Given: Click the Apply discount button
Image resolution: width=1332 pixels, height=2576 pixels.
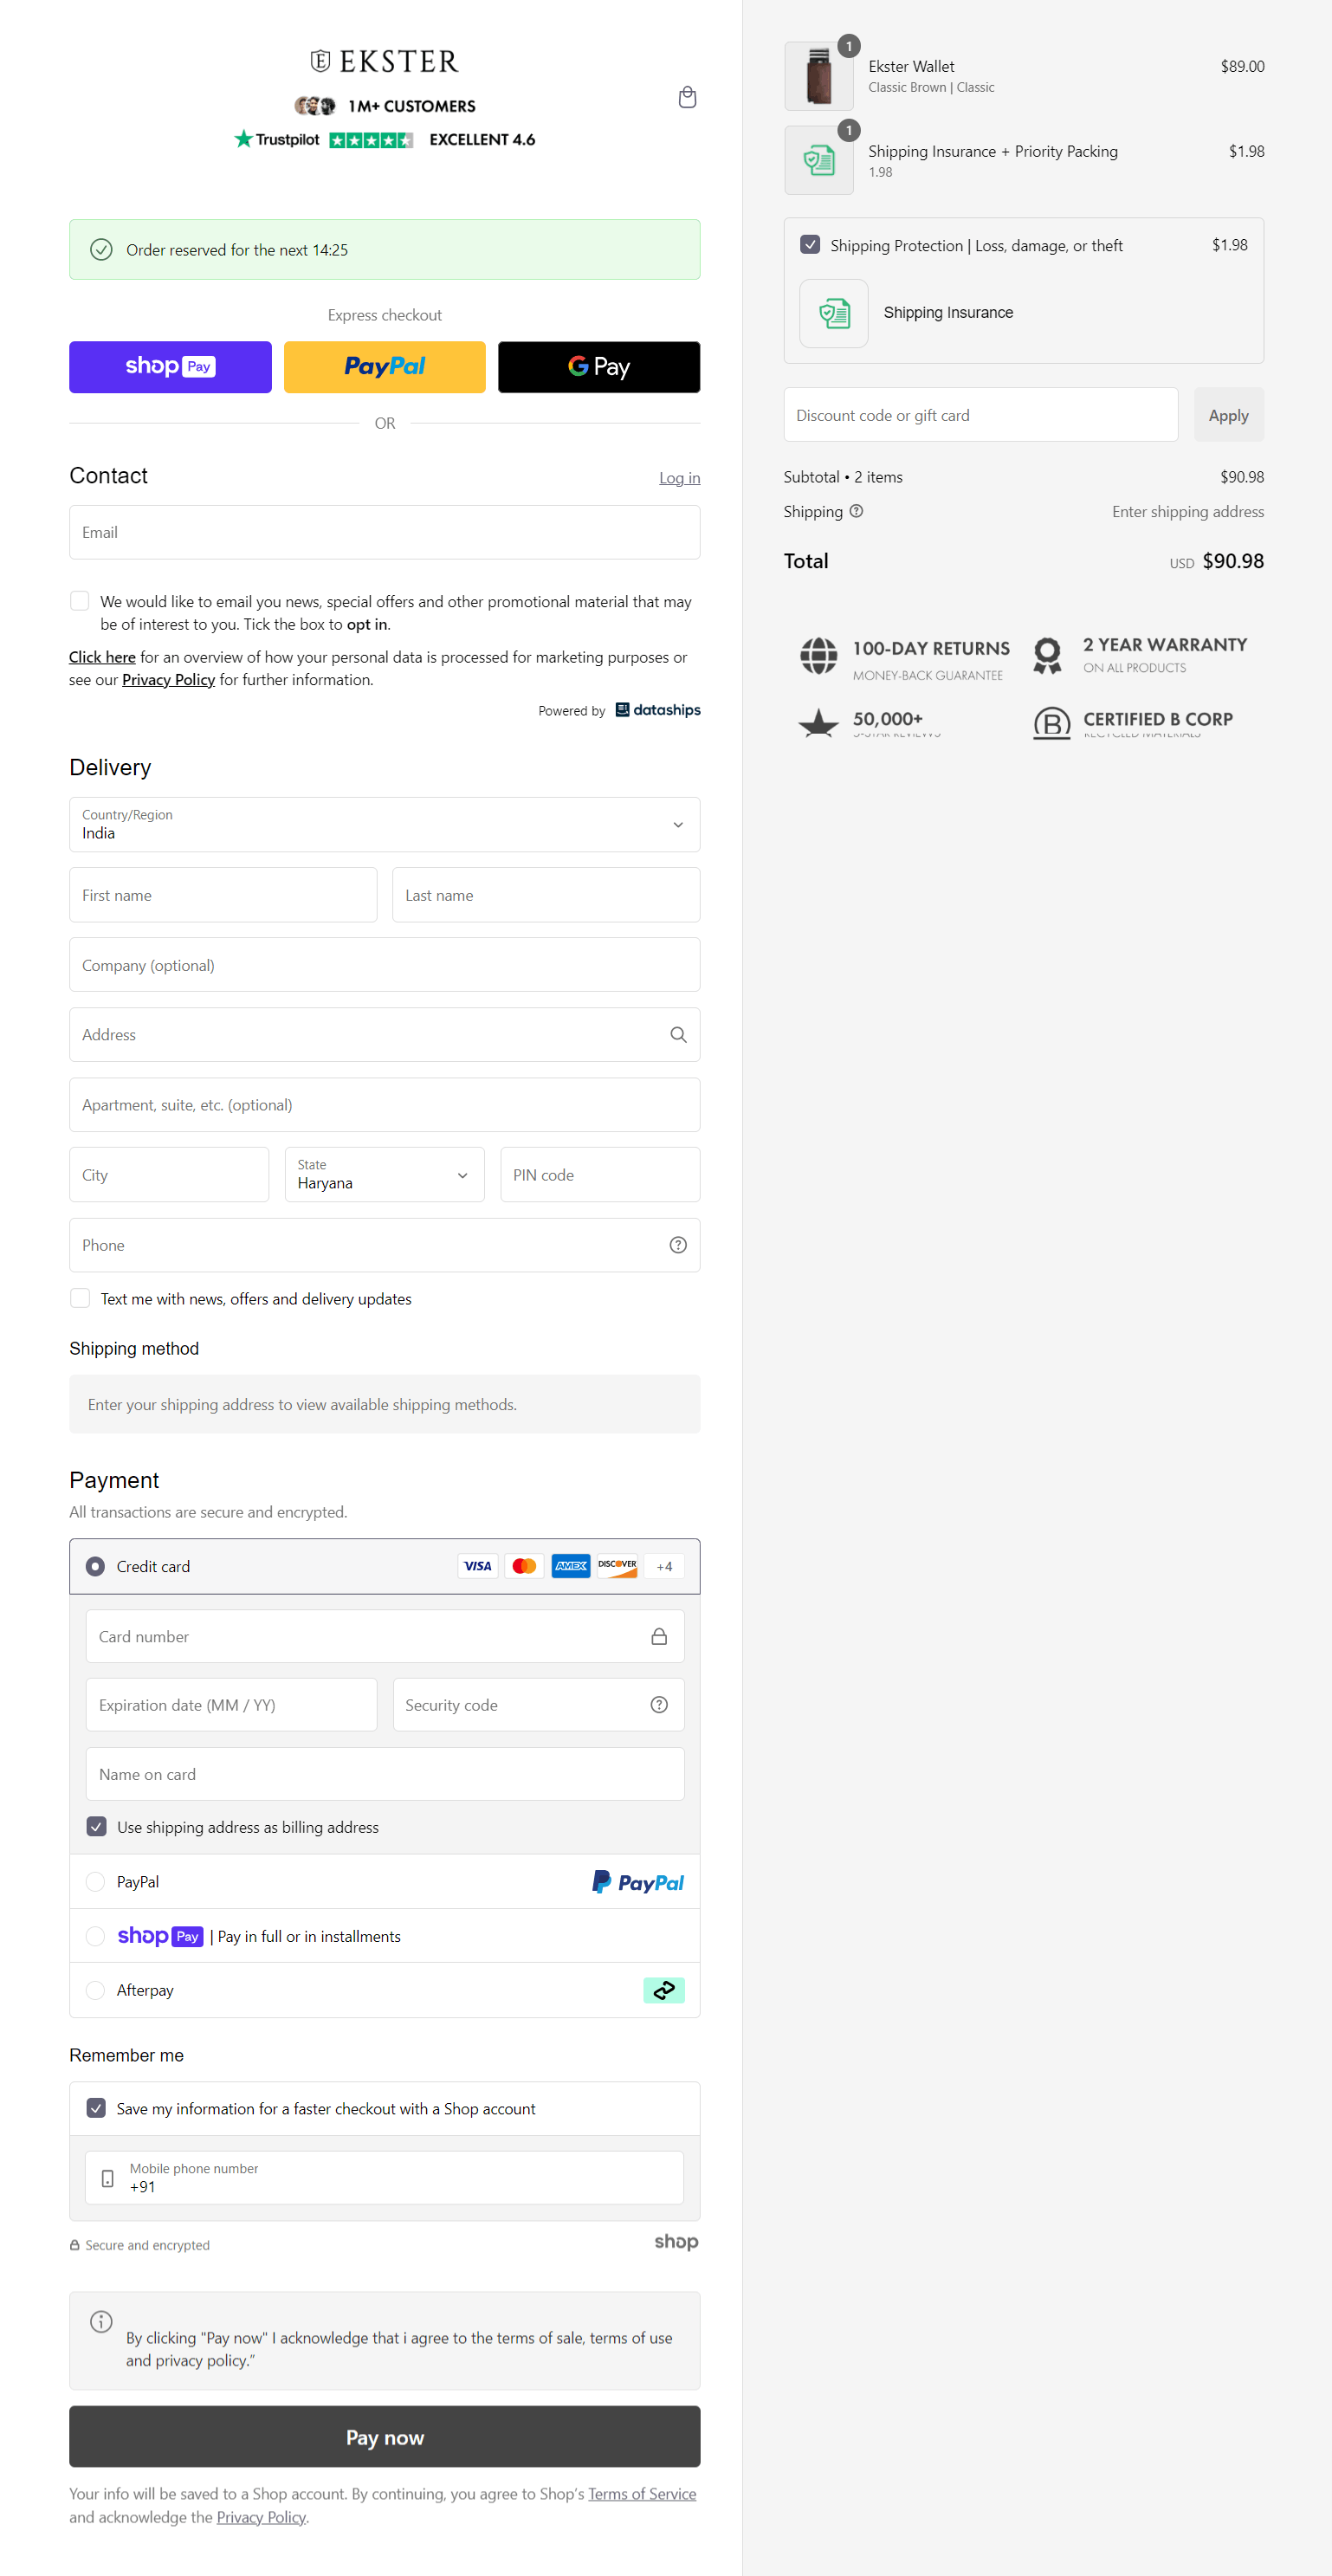Looking at the screenshot, I should point(1228,415).
